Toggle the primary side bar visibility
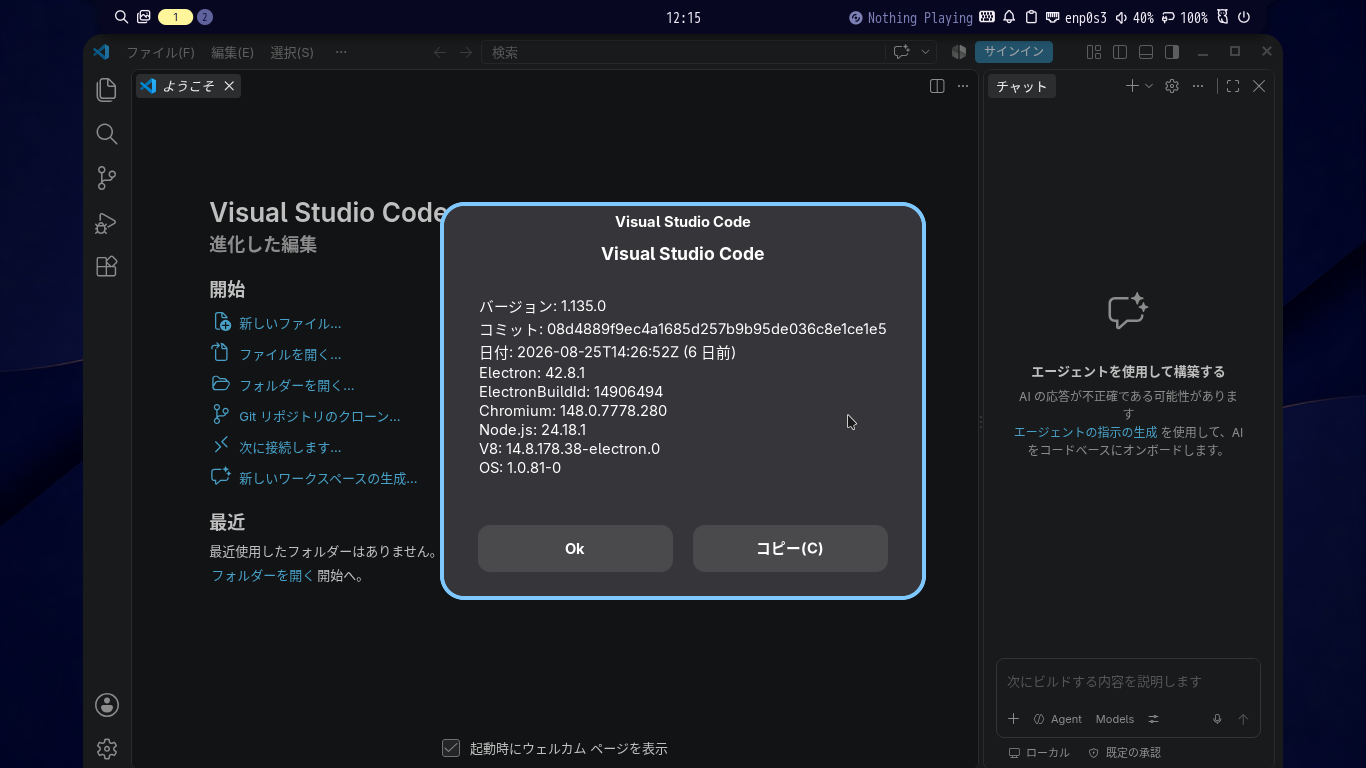 [1120, 52]
